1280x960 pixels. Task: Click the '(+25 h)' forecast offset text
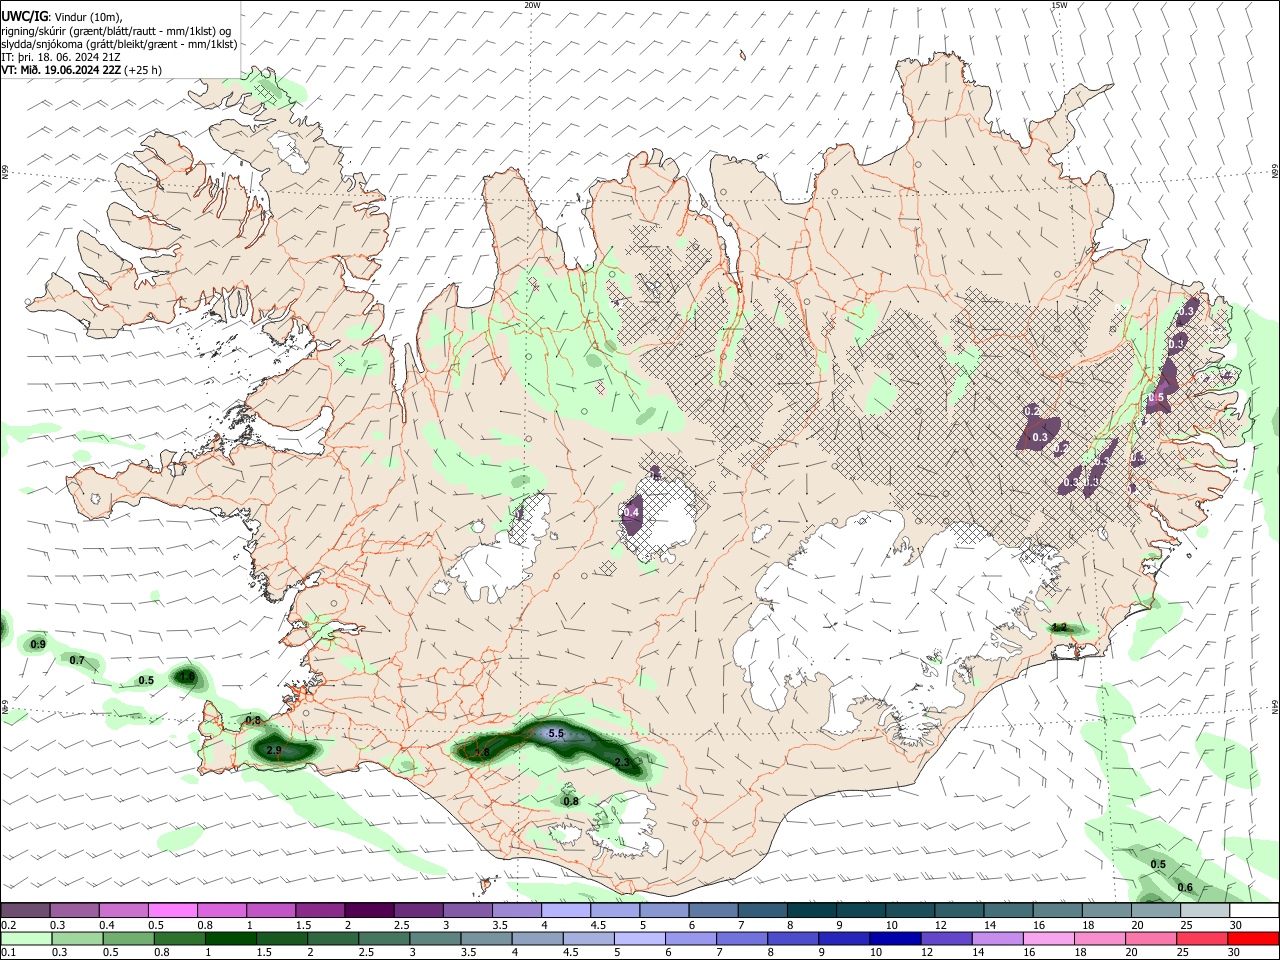pos(143,70)
